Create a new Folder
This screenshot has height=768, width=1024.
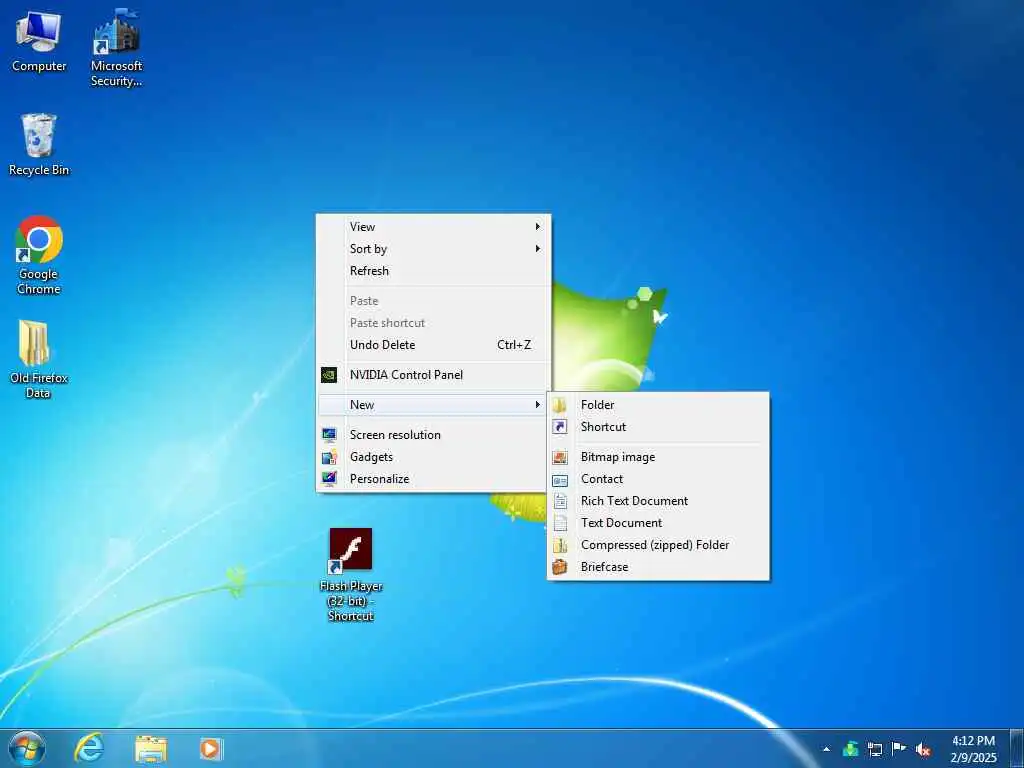(658, 405)
